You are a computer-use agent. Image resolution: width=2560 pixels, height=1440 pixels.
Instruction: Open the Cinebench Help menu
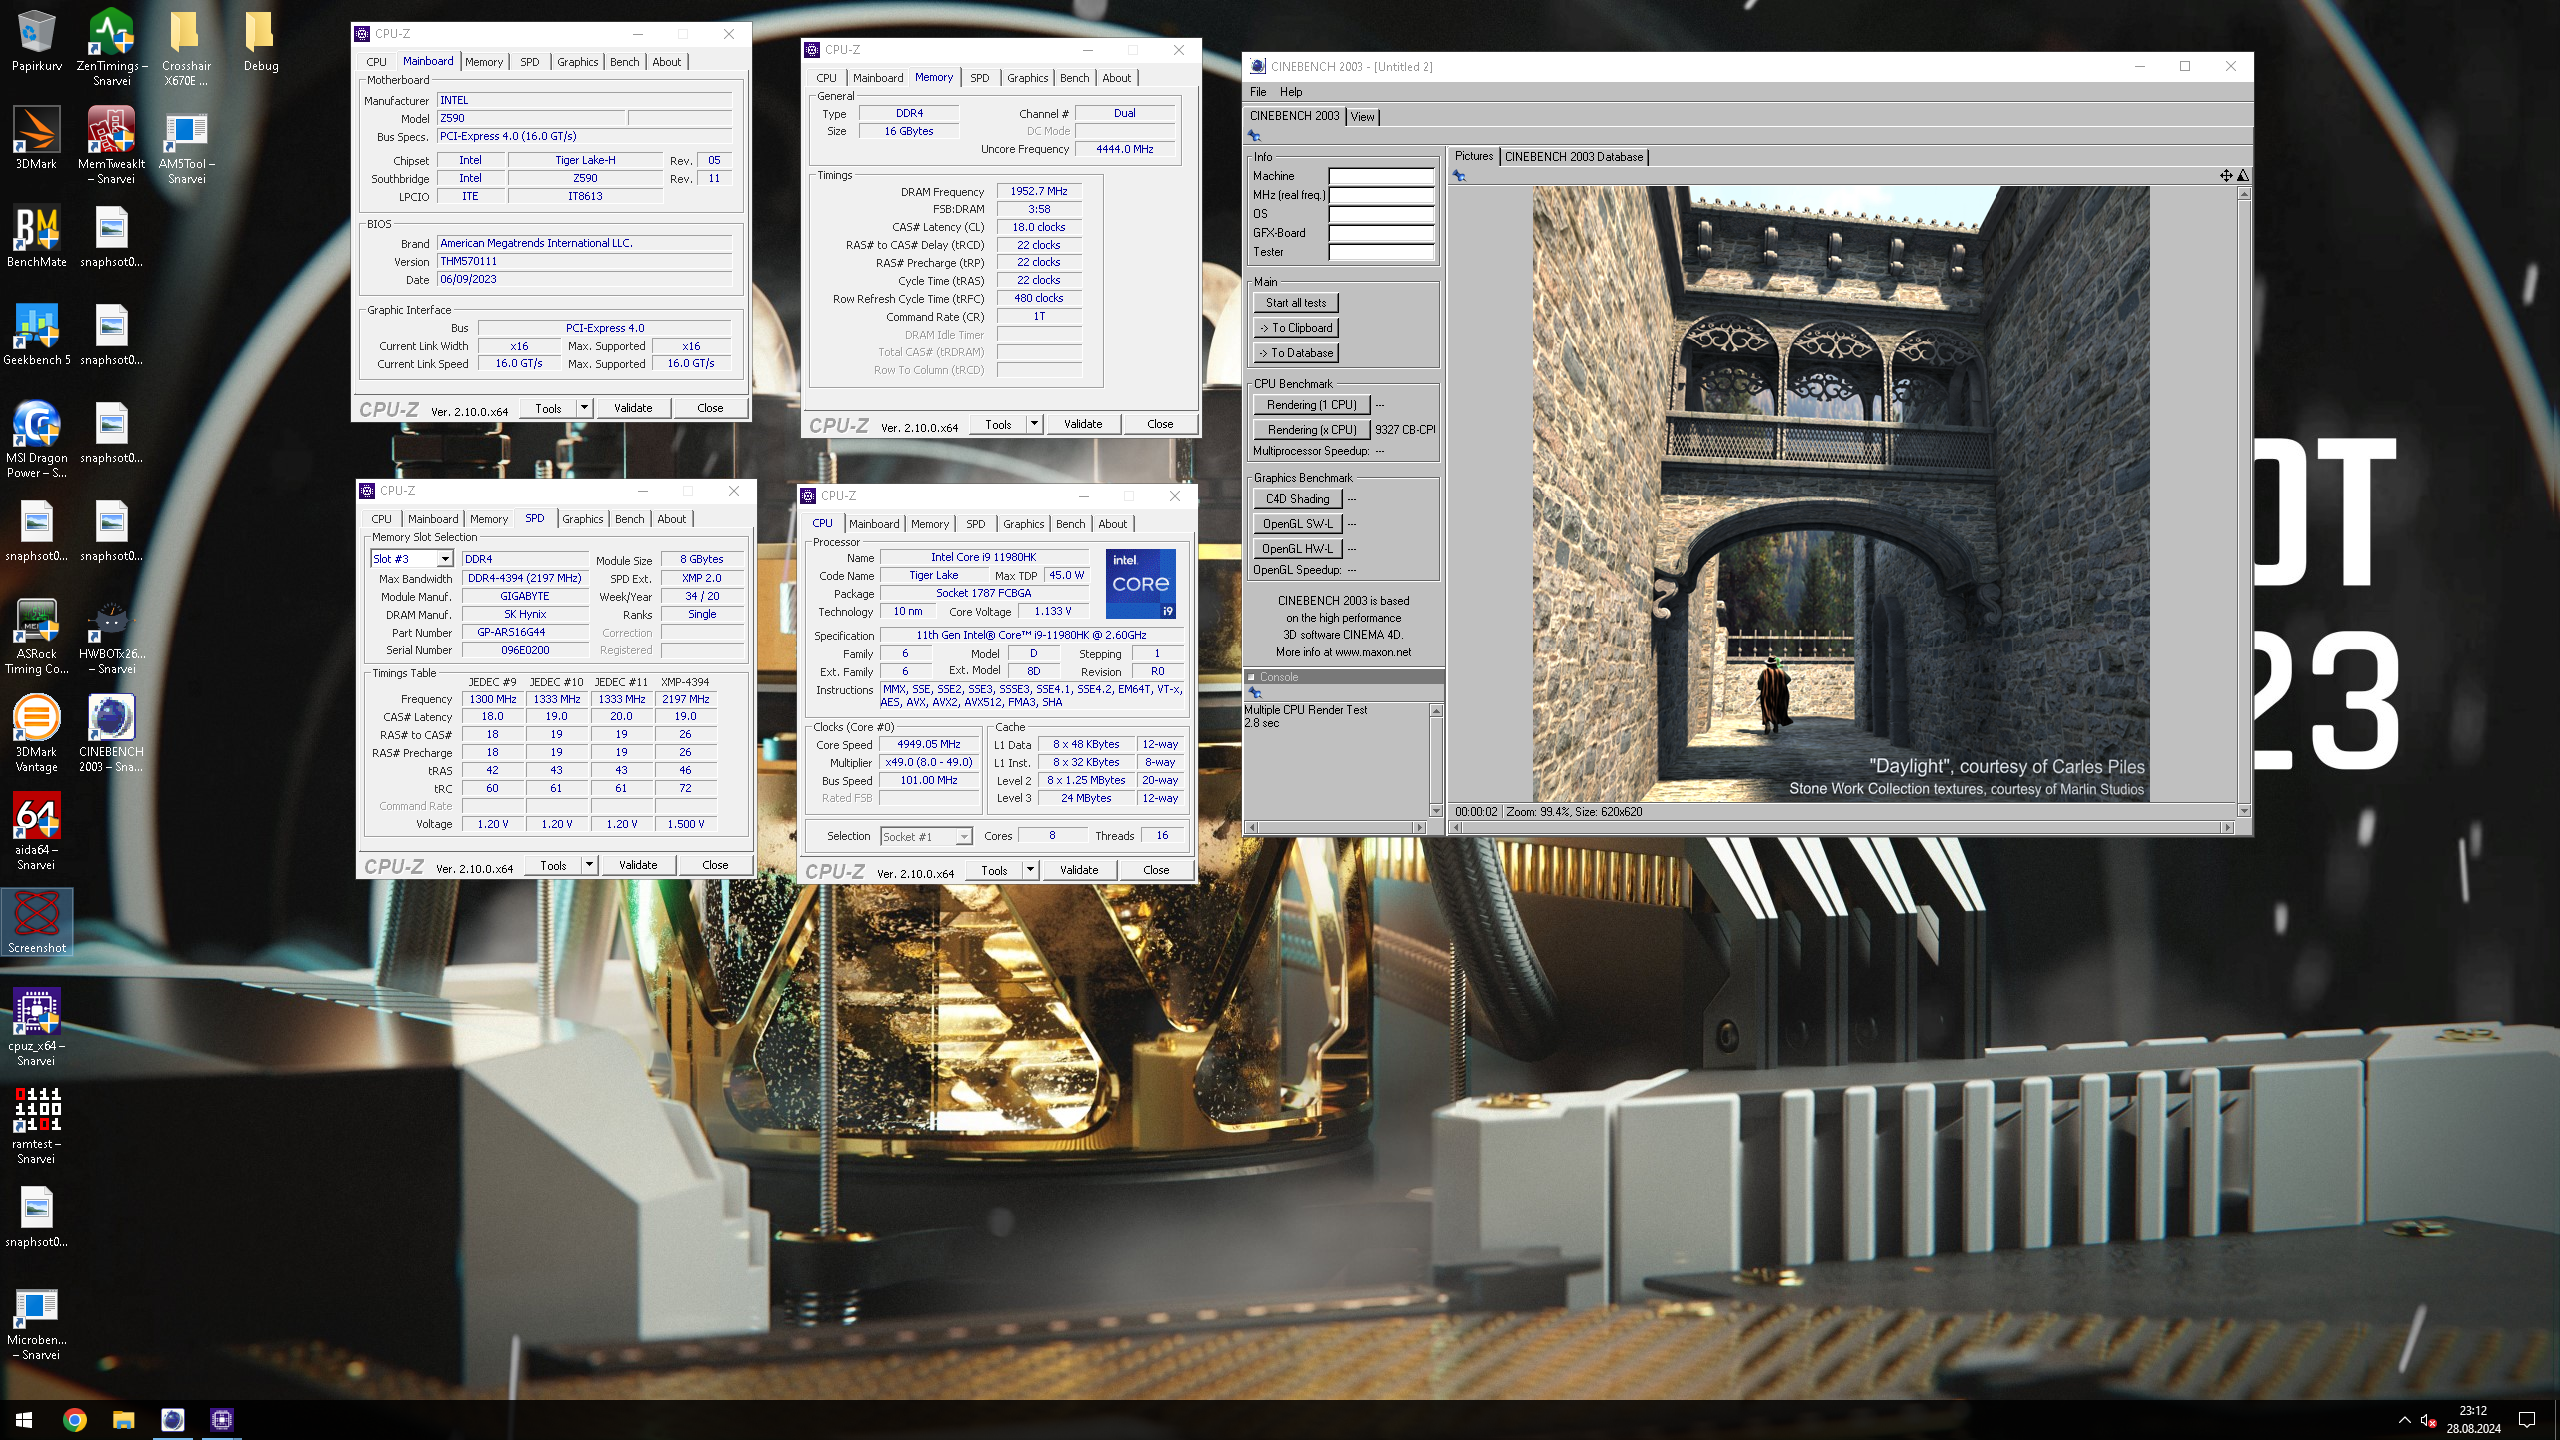click(x=1291, y=92)
